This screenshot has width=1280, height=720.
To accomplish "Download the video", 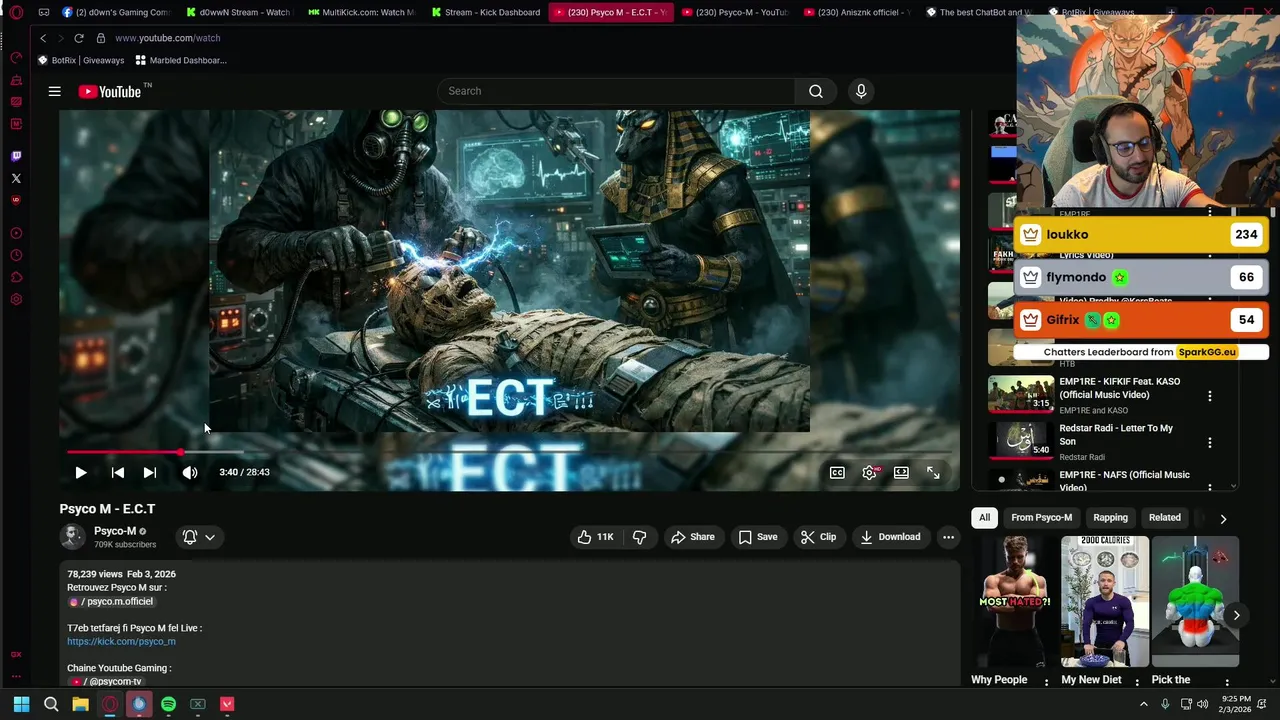I will click(x=890, y=537).
